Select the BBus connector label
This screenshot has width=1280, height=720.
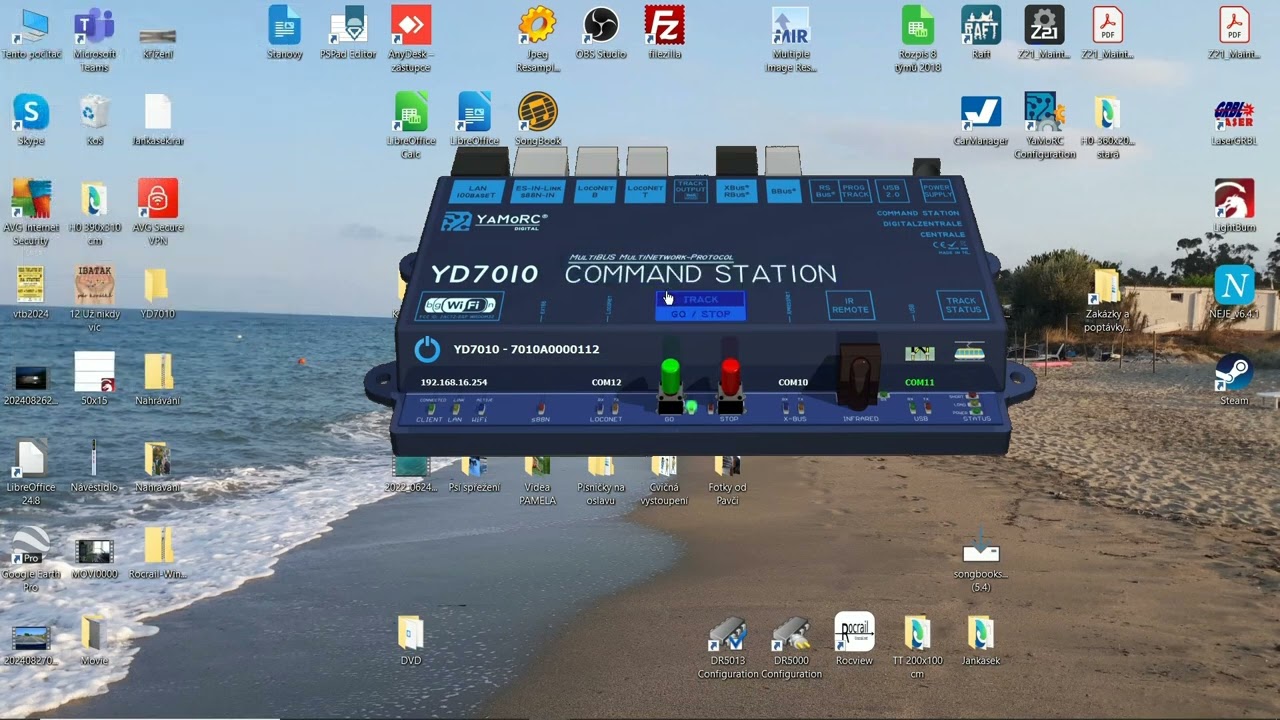click(x=783, y=192)
